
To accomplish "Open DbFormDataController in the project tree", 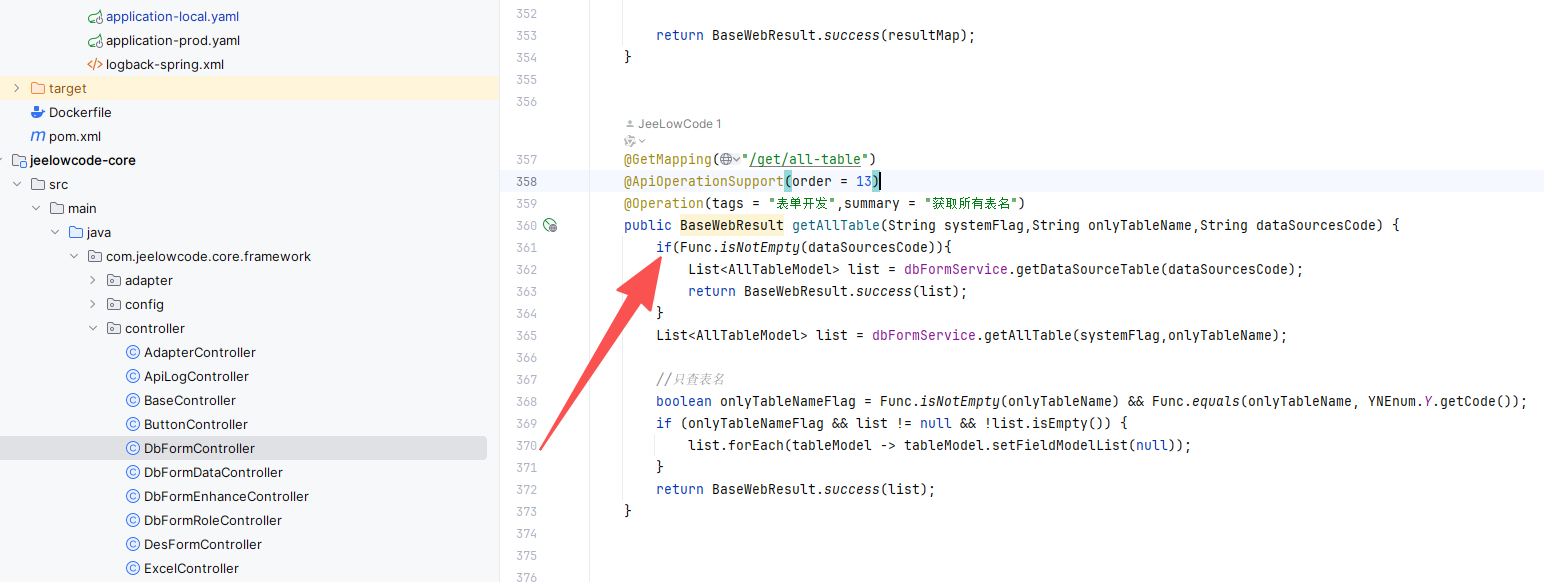I will [x=213, y=473].
